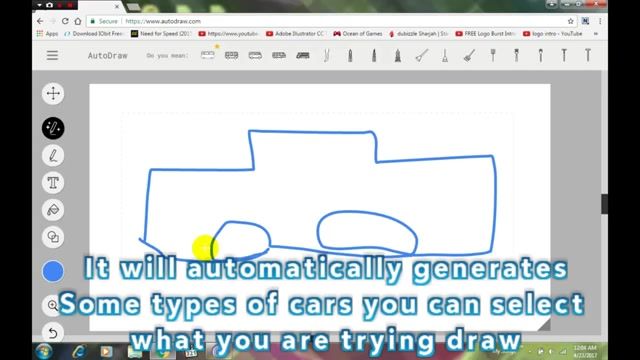Open the youtube.com URL bookmark
Viewport: 640px width, 360px height.
click(x=228, y=34)
